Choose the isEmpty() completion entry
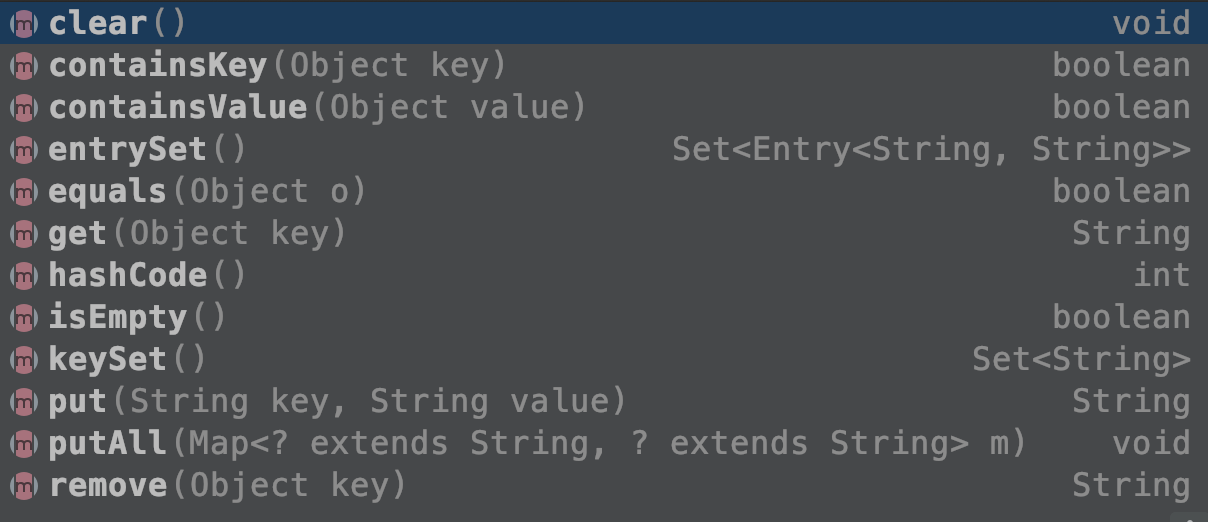The image size is (1208, 522). click(604, 317)
